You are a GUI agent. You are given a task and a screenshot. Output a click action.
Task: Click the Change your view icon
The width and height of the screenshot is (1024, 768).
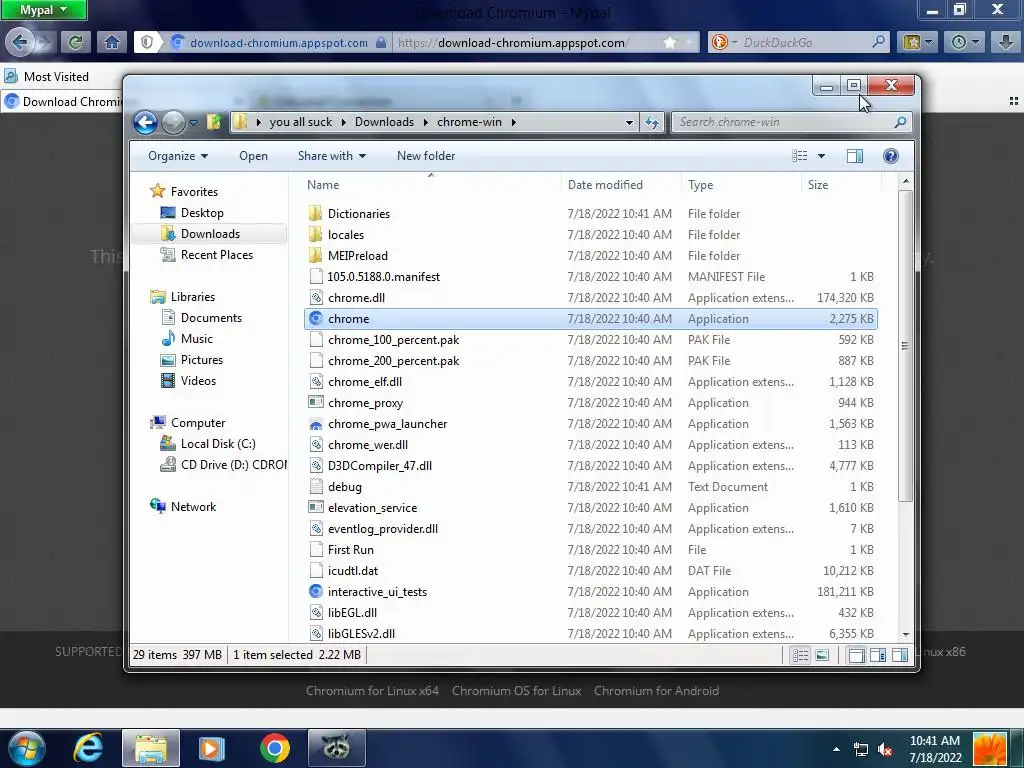point(800,156)
